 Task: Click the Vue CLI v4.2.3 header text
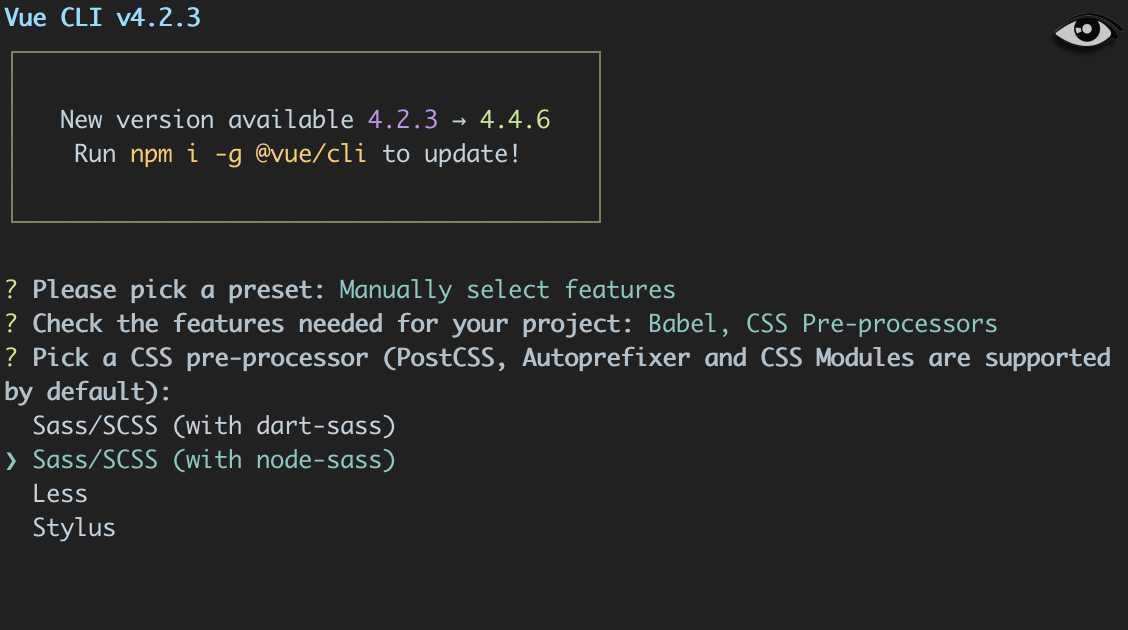tap(103, 17)
